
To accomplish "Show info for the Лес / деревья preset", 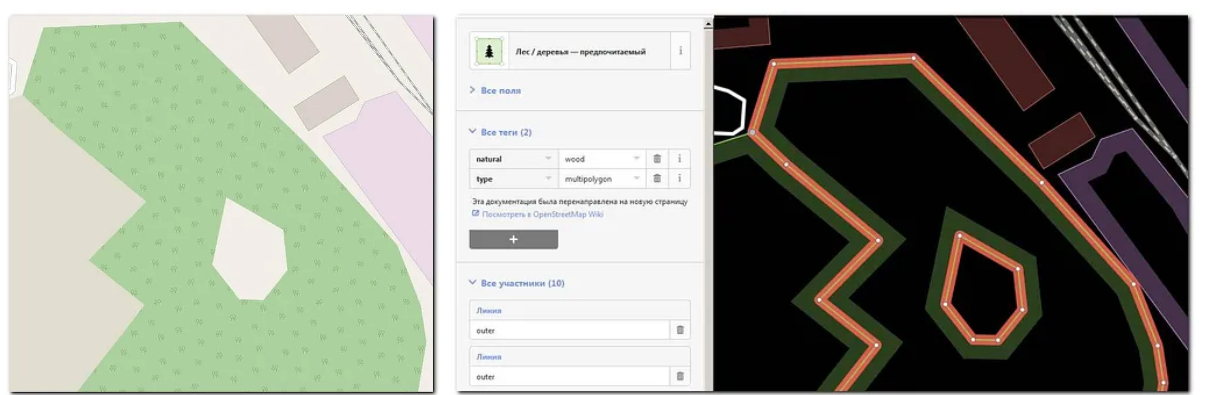I will (680, 51).
